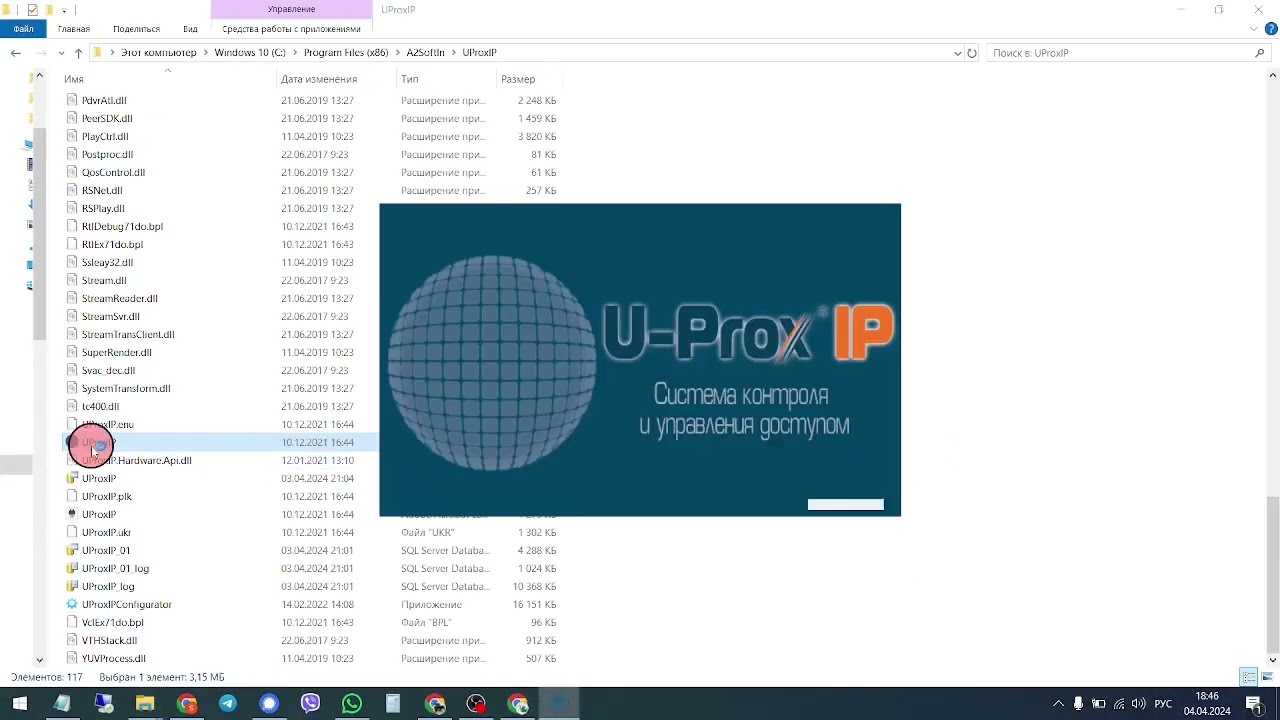Click the file icon of PdvrAtl.dll
Viewport: 1280px width, 720px height.
click(71, 100)
